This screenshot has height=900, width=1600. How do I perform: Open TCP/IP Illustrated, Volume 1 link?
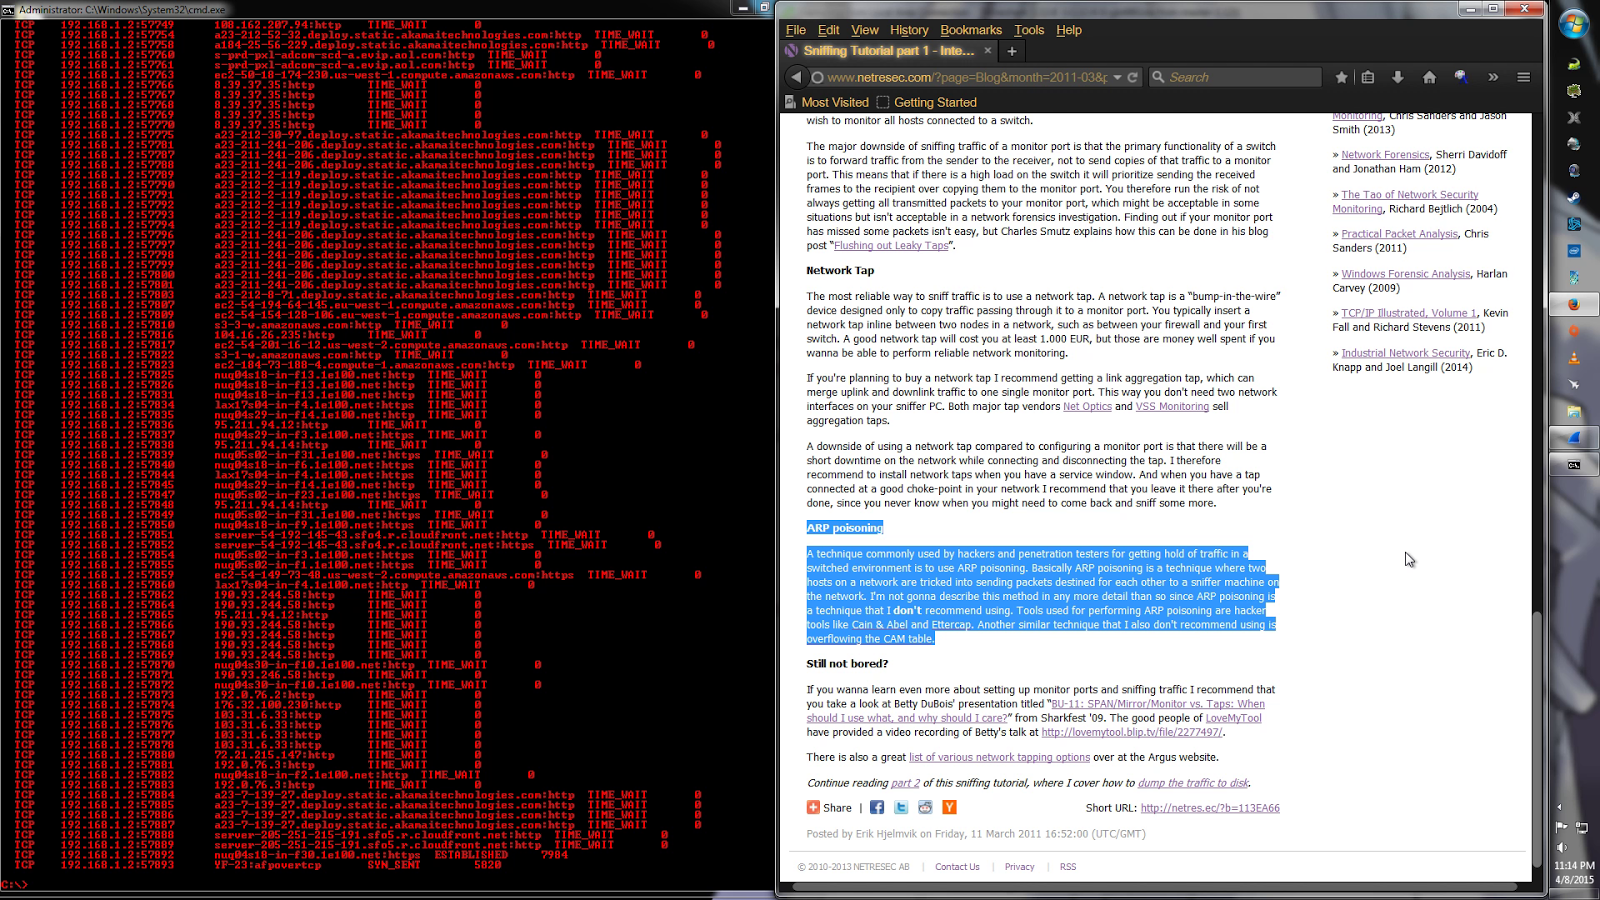click(1408, 313)
